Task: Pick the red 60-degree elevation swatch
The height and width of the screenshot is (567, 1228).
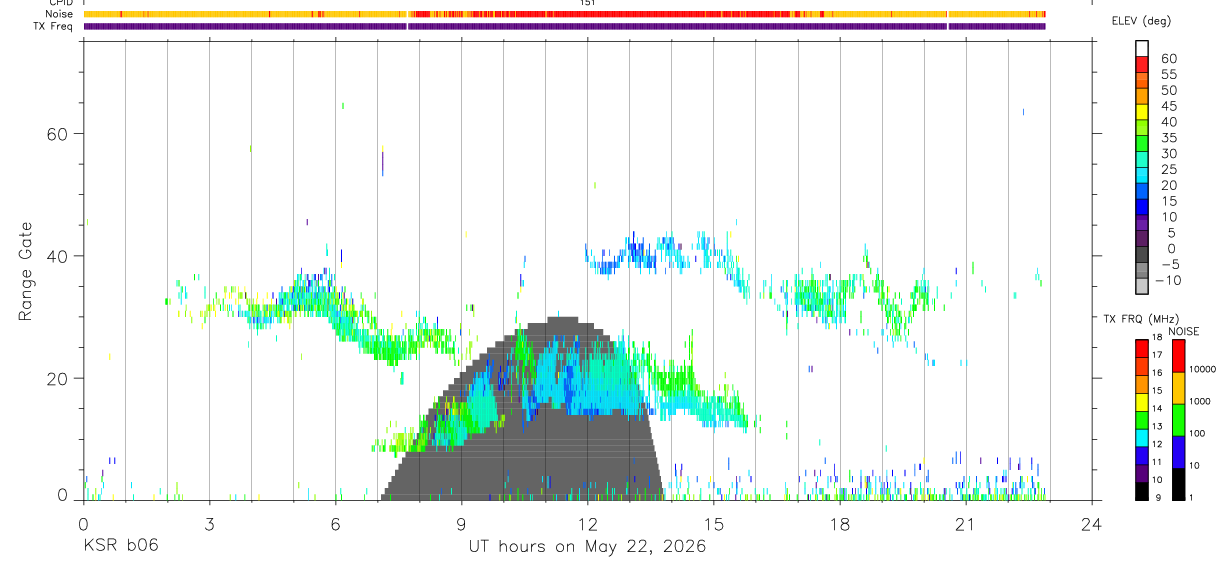Action: (1142, 64)
